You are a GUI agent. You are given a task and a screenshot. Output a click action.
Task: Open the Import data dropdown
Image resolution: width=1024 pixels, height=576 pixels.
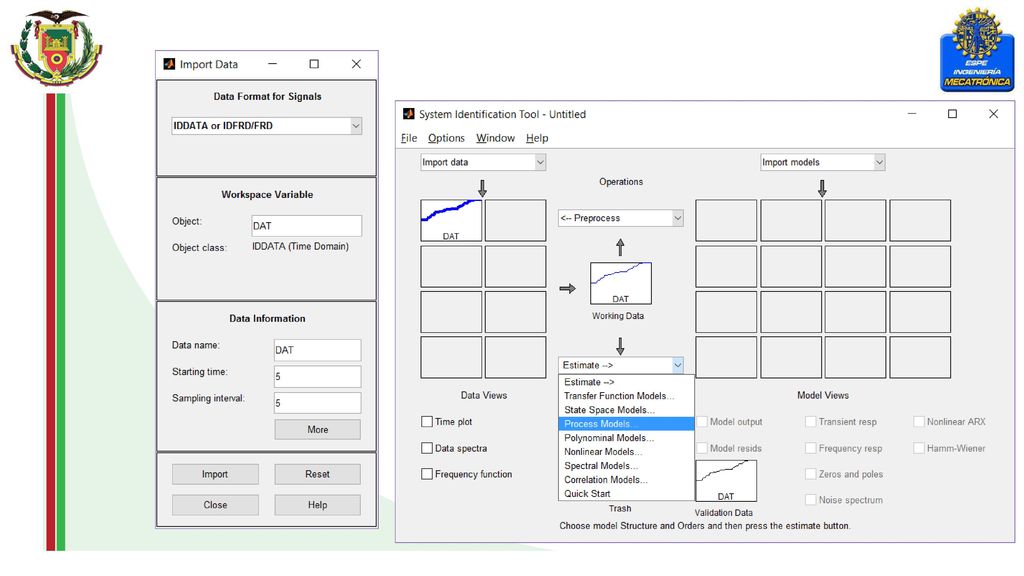(x=483, y=162)
